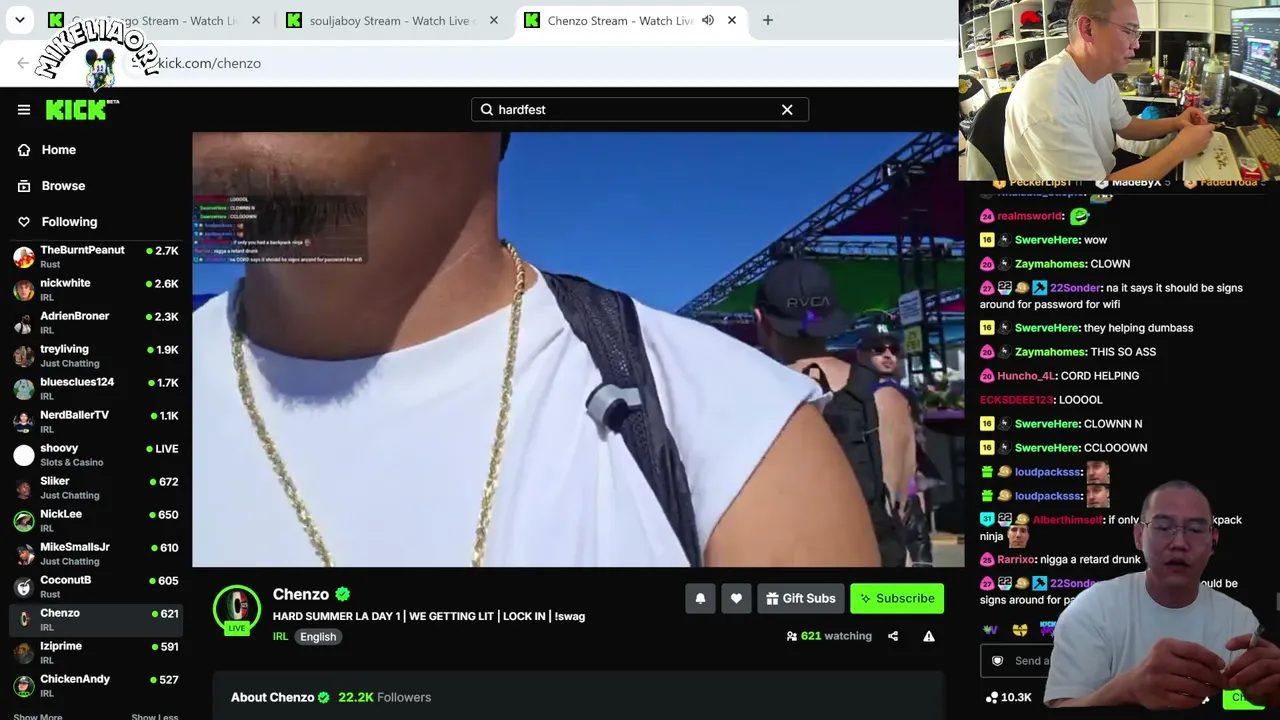Open ChickenAndy channel
This screenshot has width=1280, height=720.
pos(96,686)
